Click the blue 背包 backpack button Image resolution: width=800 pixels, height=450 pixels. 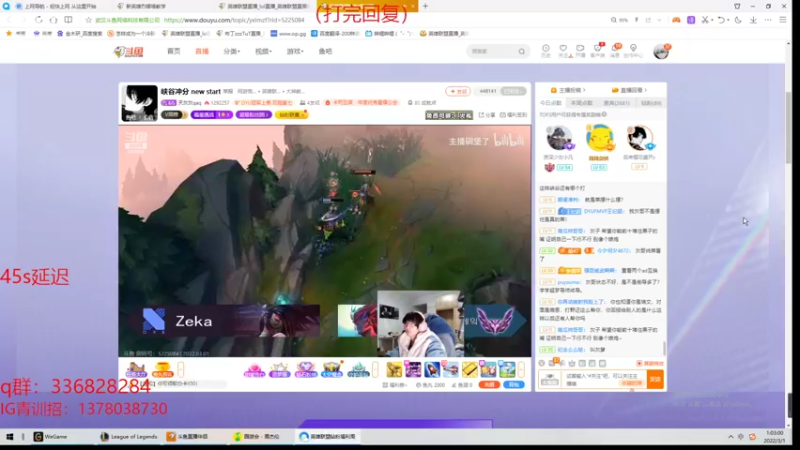514,385
